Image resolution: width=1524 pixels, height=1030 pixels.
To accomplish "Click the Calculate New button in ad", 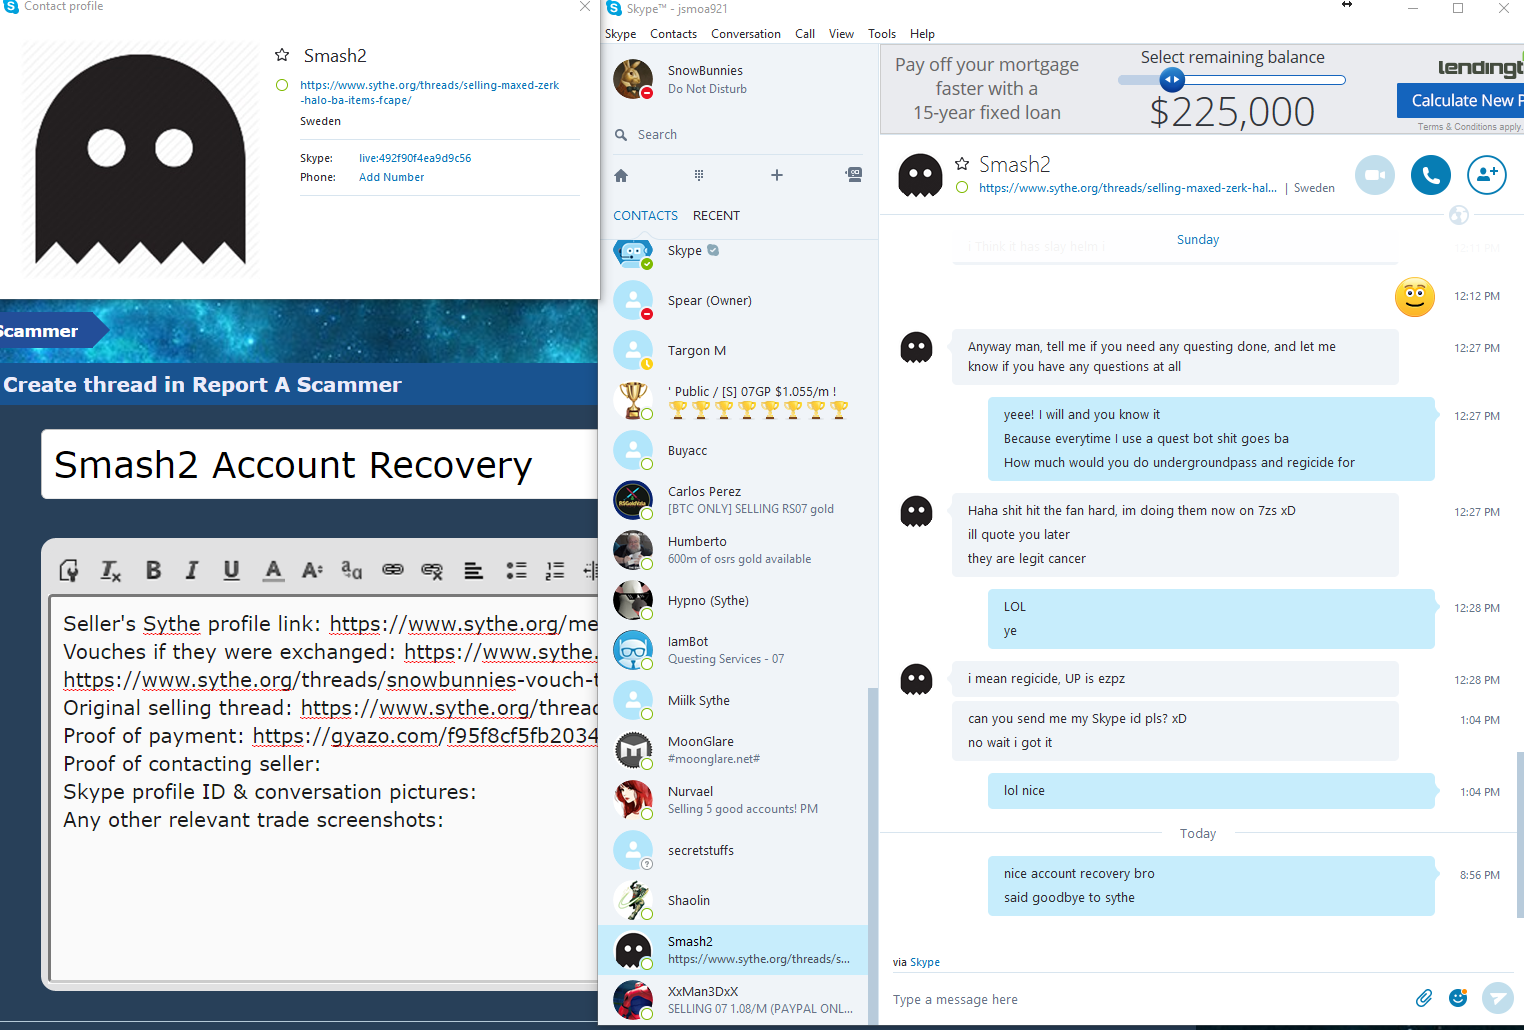I will coord(1460,100).
